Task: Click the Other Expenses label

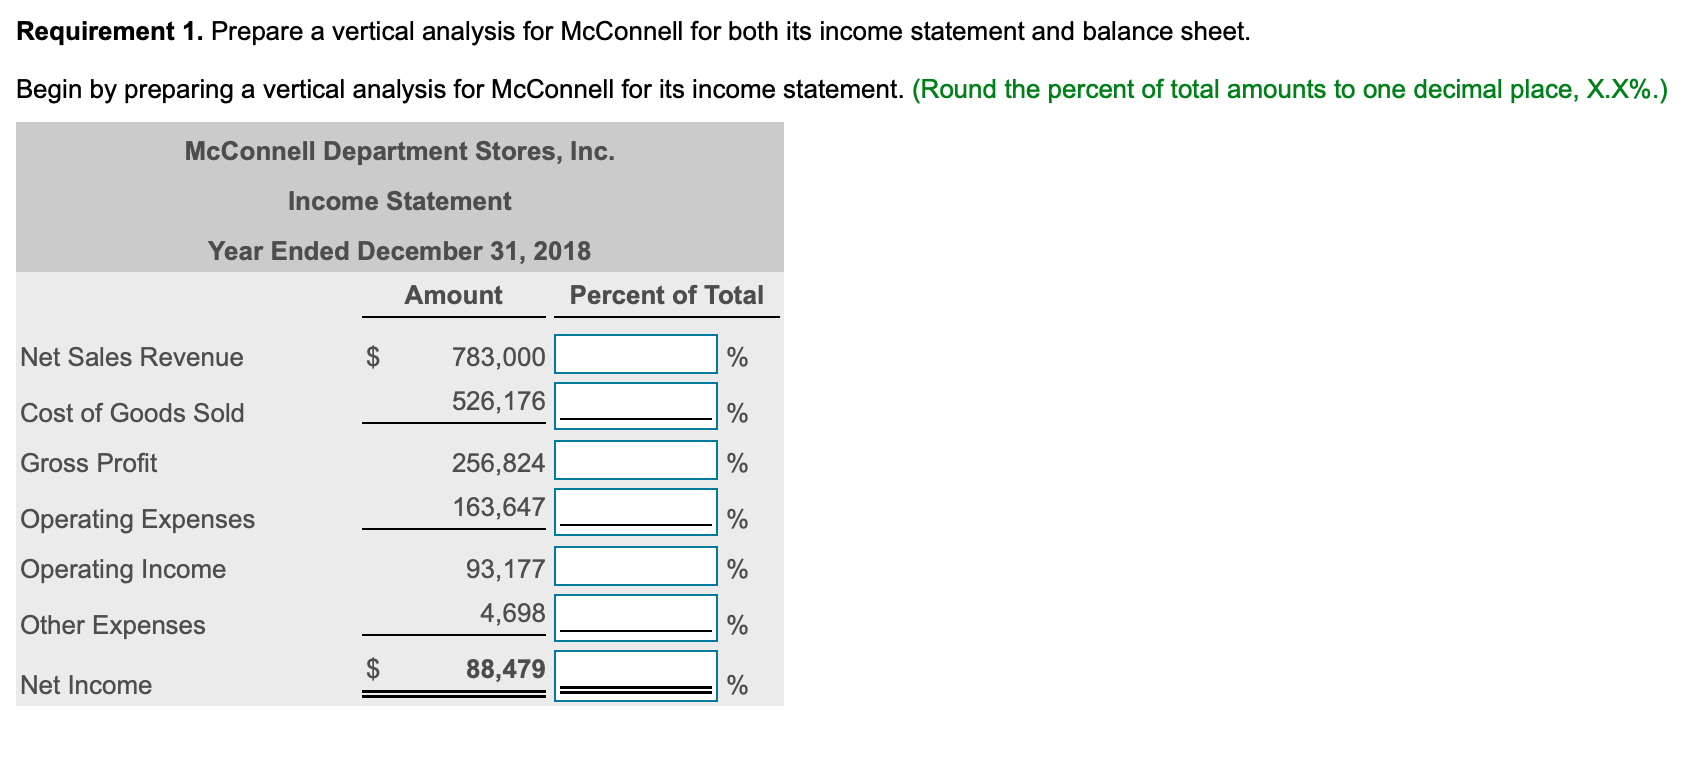Action: (112, 625)
